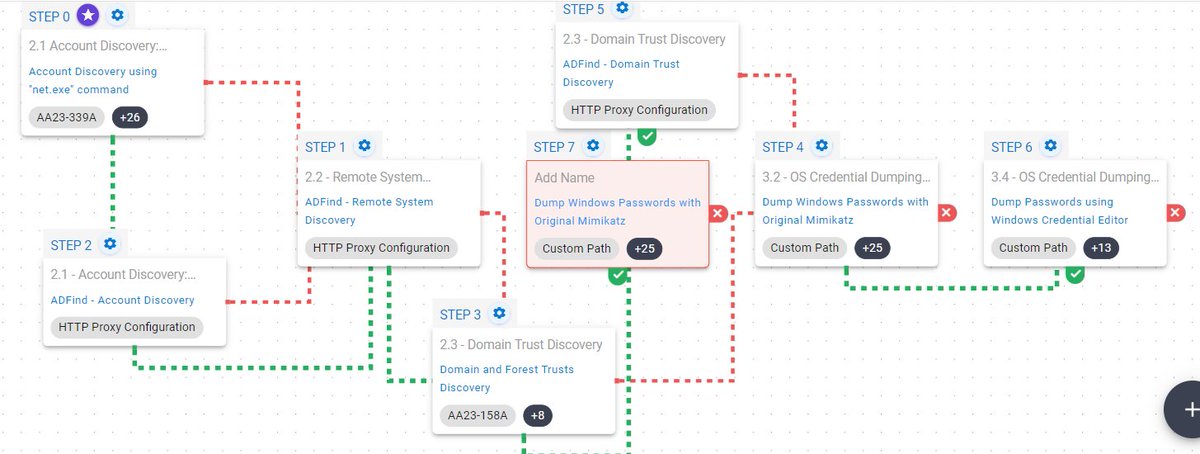
Task: Click HTTP Proxy Configuration tag on STEP 2
Action: coord(127,327)
